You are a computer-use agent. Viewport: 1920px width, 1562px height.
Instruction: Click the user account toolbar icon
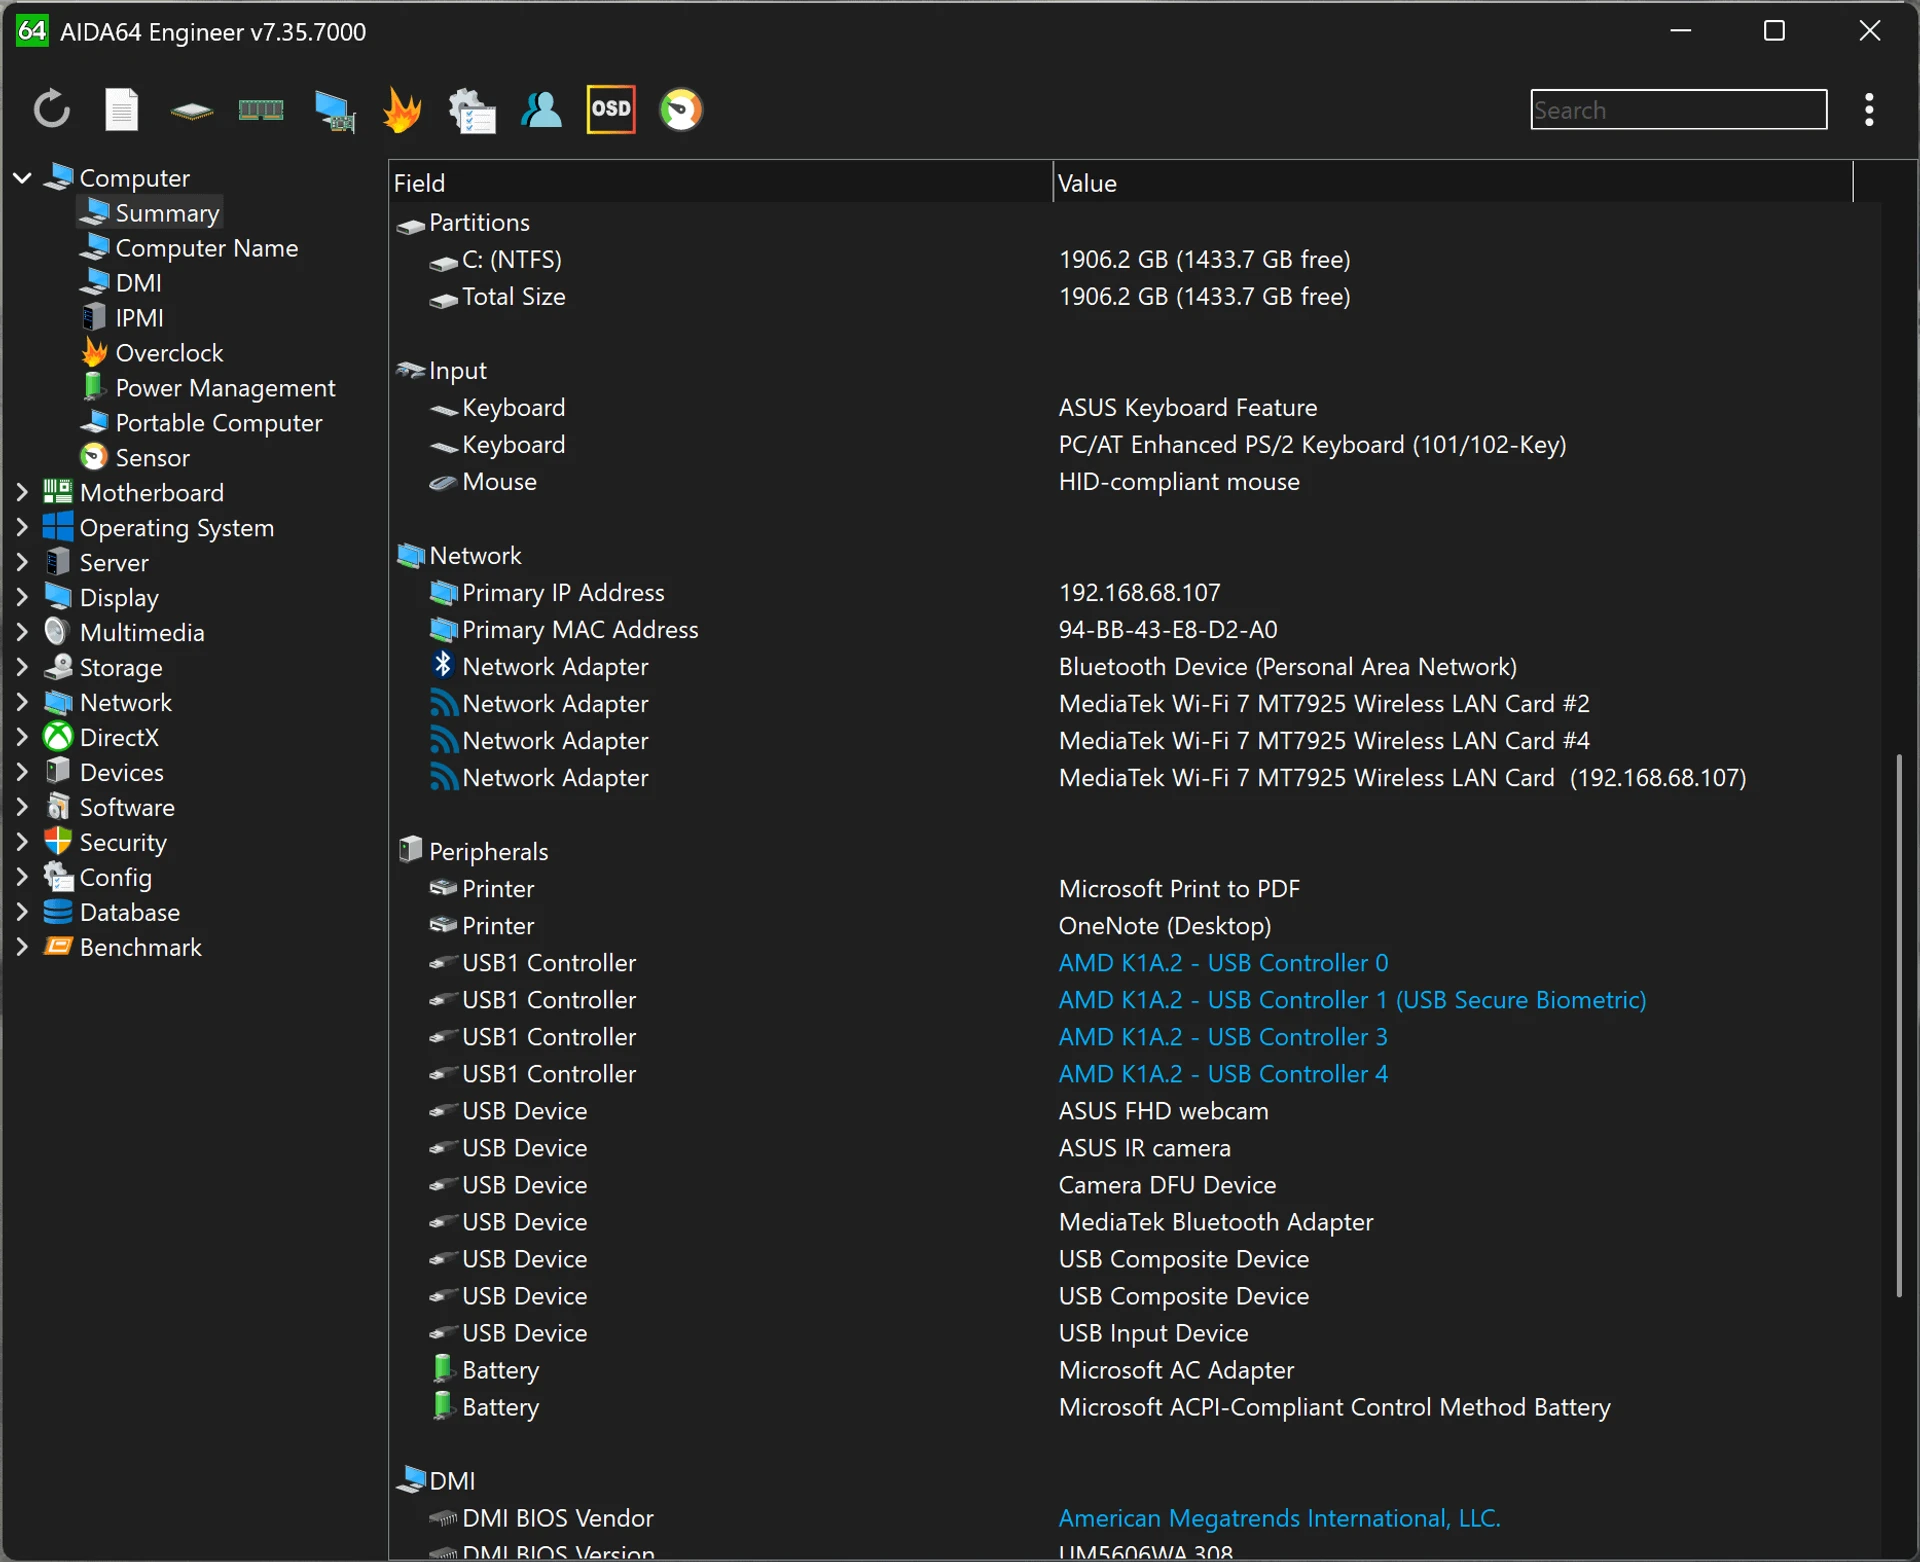tap(541, 110)
